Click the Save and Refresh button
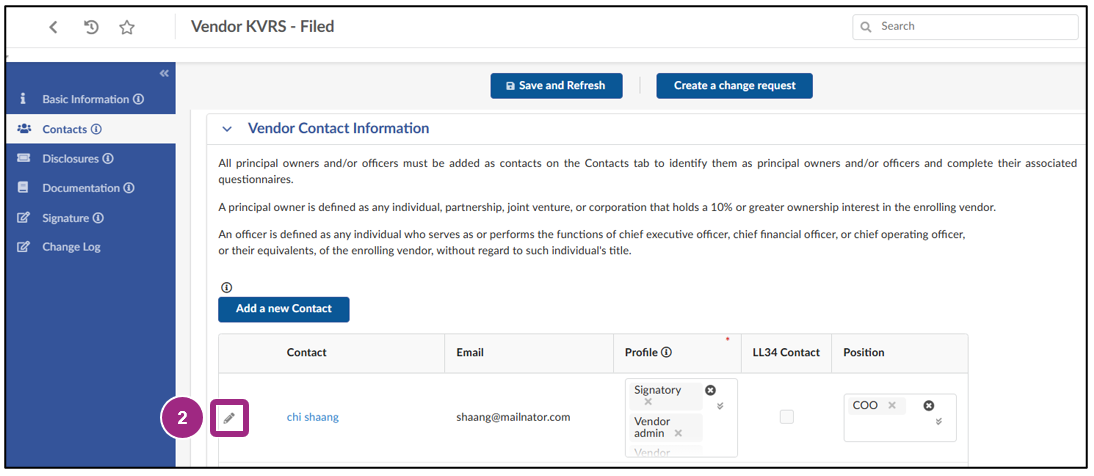Image resolution: width=1094 pixels, height=476 pixels. coord(556,86)
